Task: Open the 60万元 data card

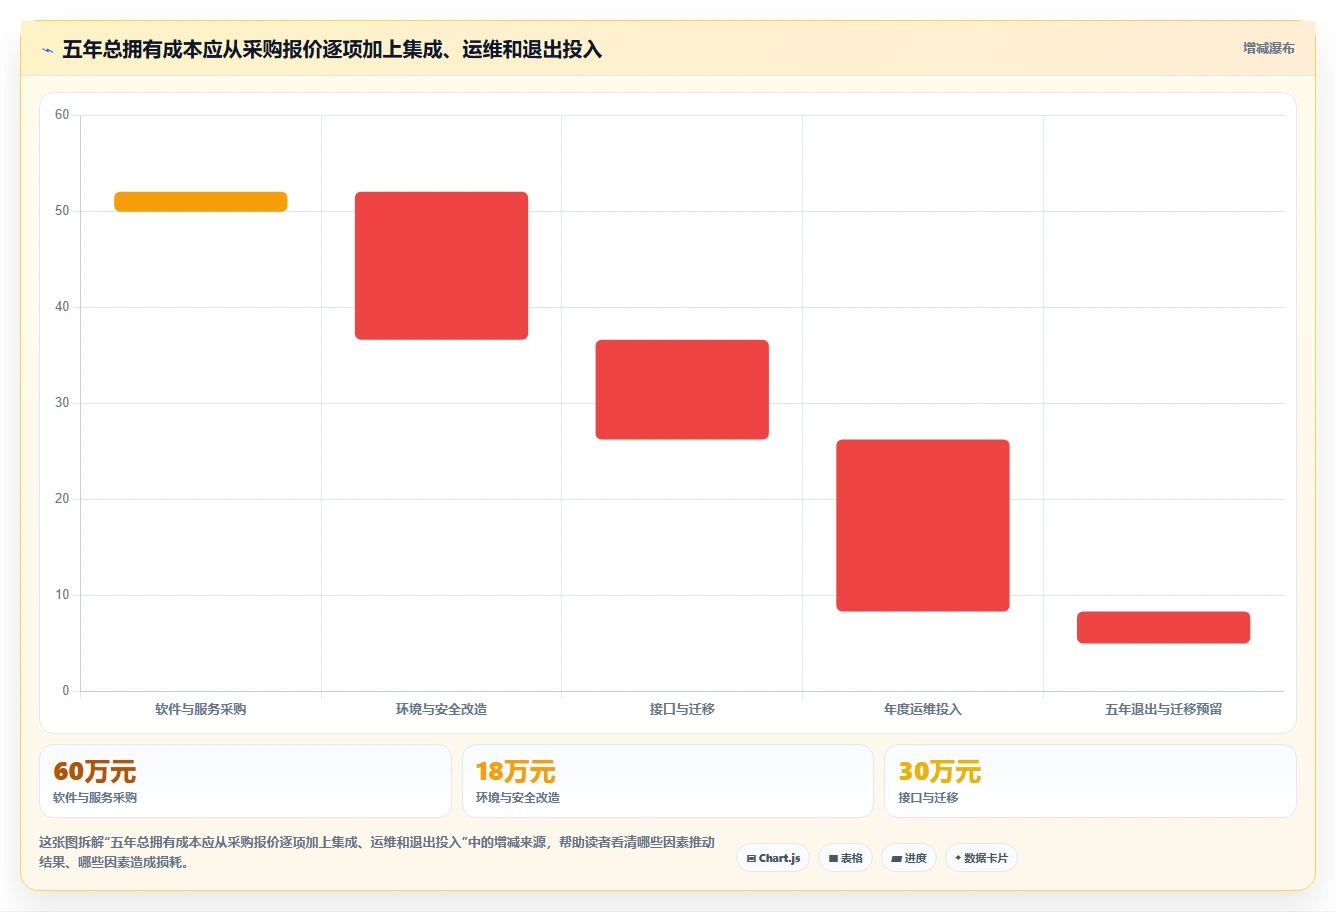Action: point(245,781)
